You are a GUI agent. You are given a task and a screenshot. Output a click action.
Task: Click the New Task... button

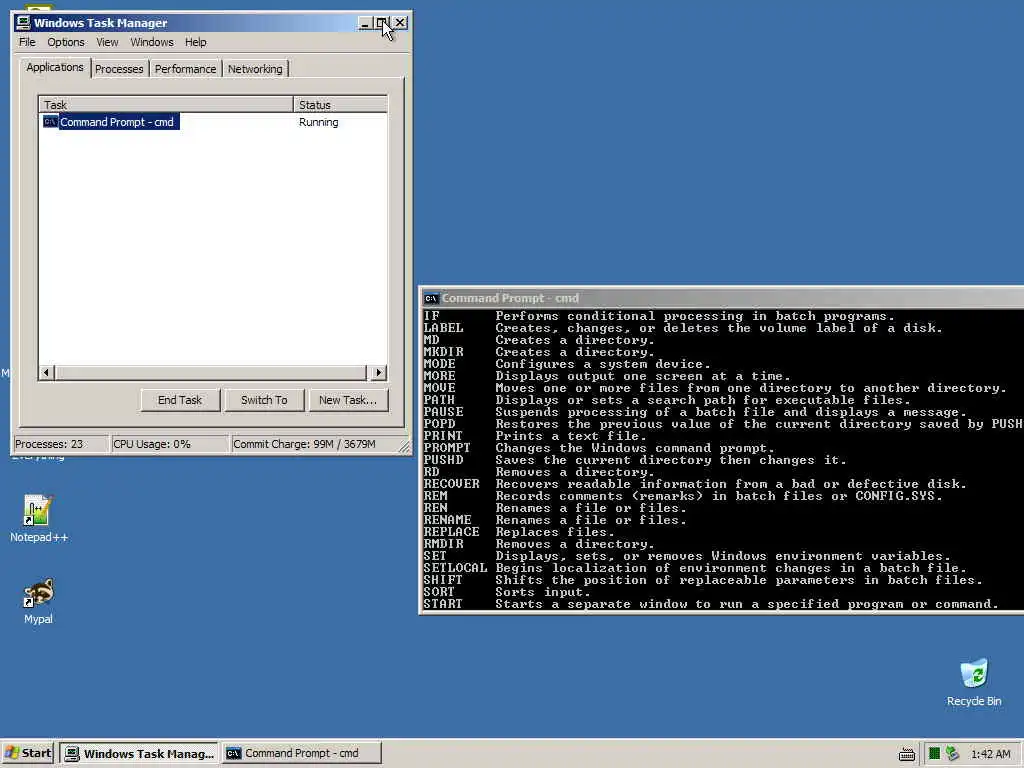pos(347,400)
